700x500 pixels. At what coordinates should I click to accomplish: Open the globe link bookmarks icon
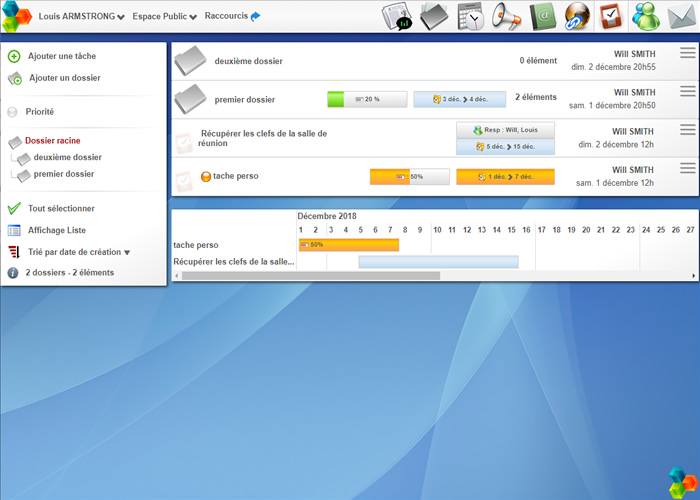pyautogui.click(x=576, y=17)
